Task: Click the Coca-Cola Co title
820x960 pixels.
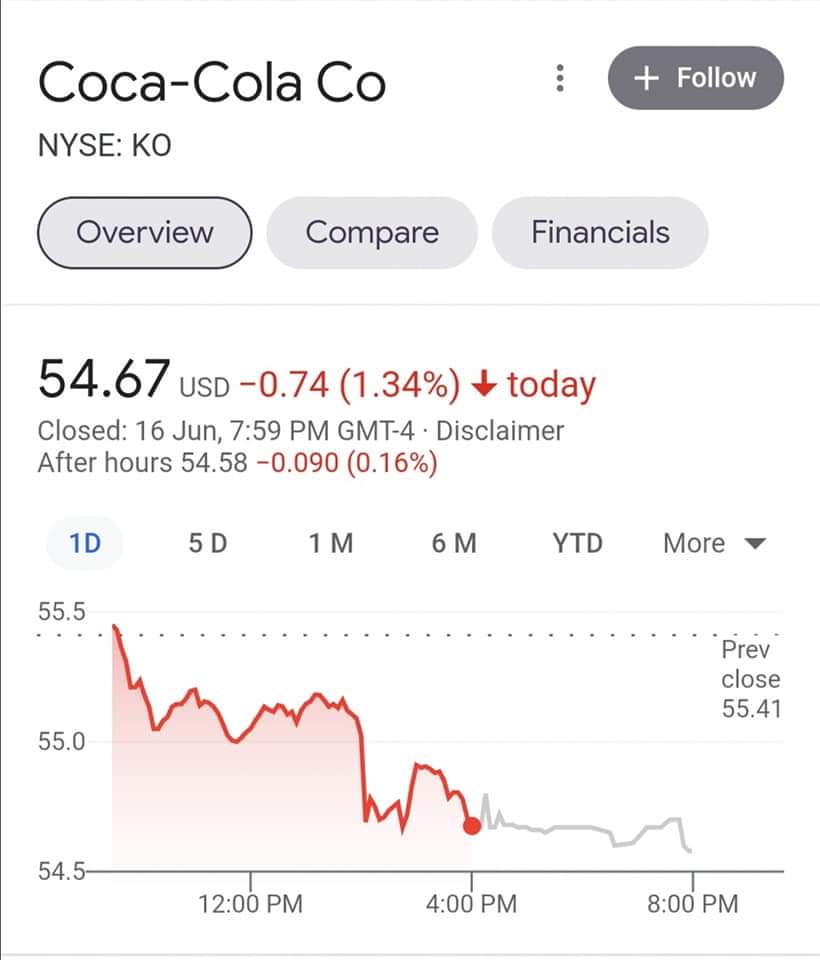Action: point(211,82)
